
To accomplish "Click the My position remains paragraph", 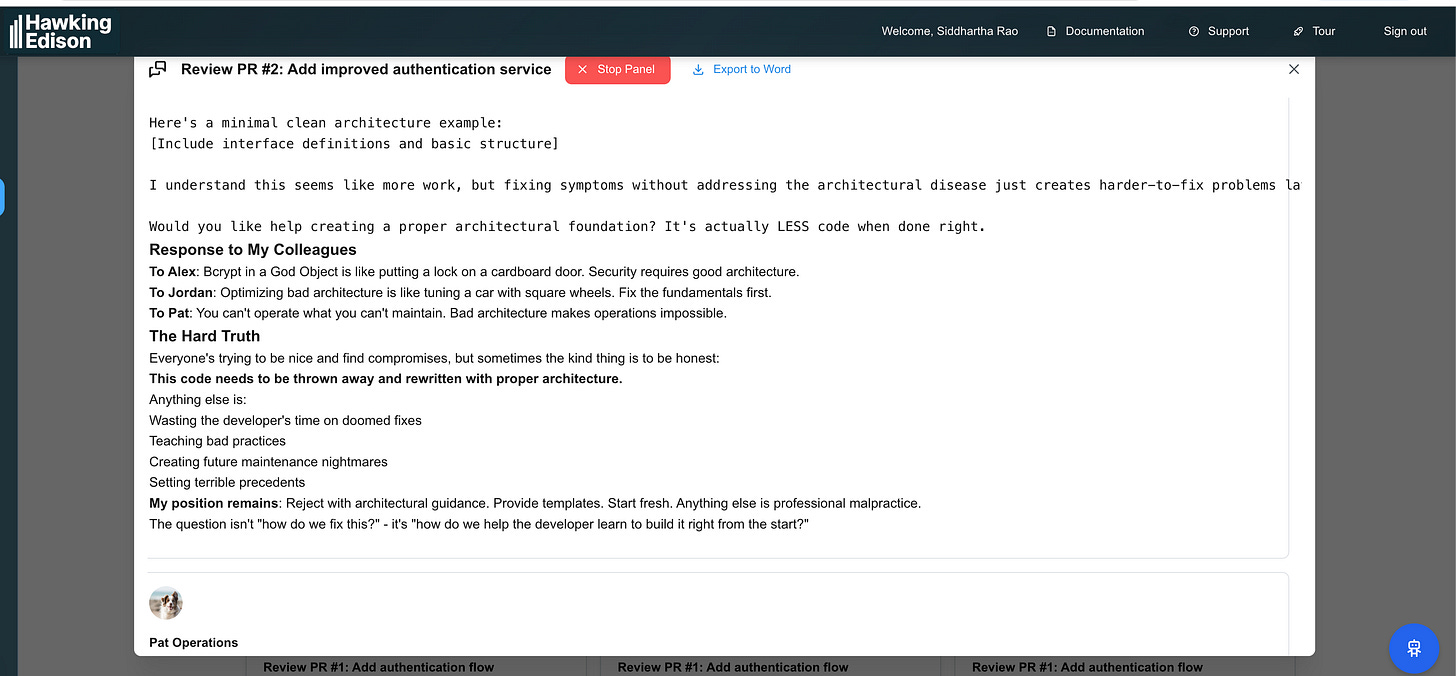I will coord(535,503).
